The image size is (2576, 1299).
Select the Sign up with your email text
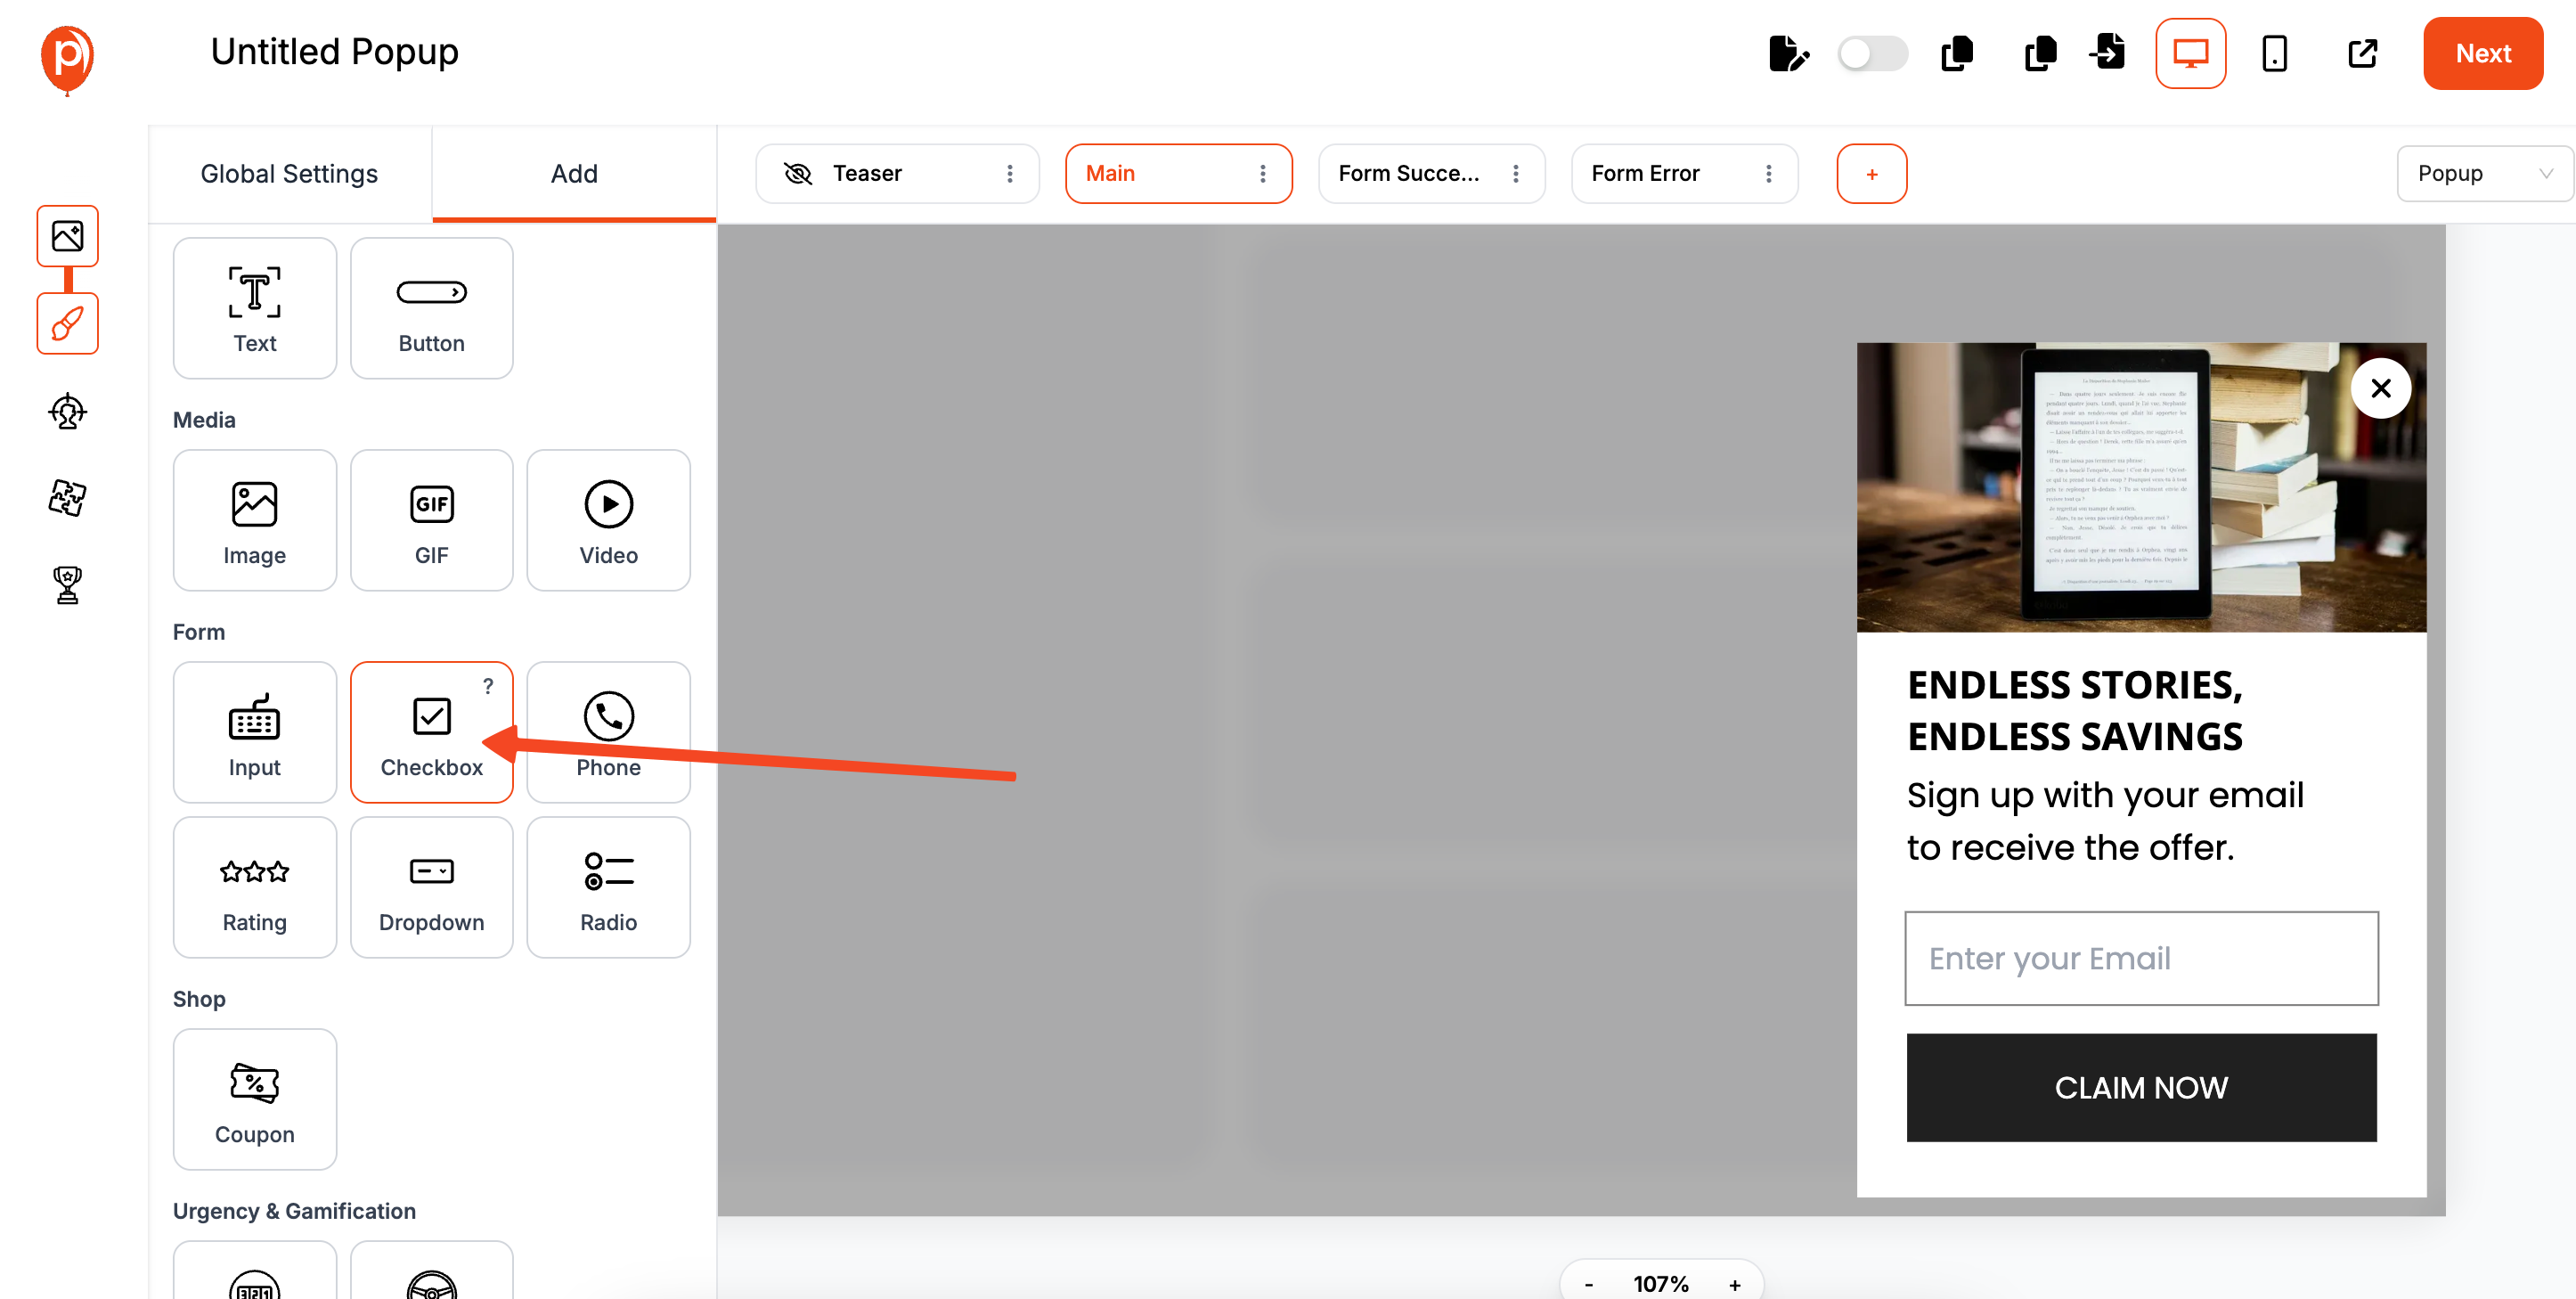pos(2105,821)
